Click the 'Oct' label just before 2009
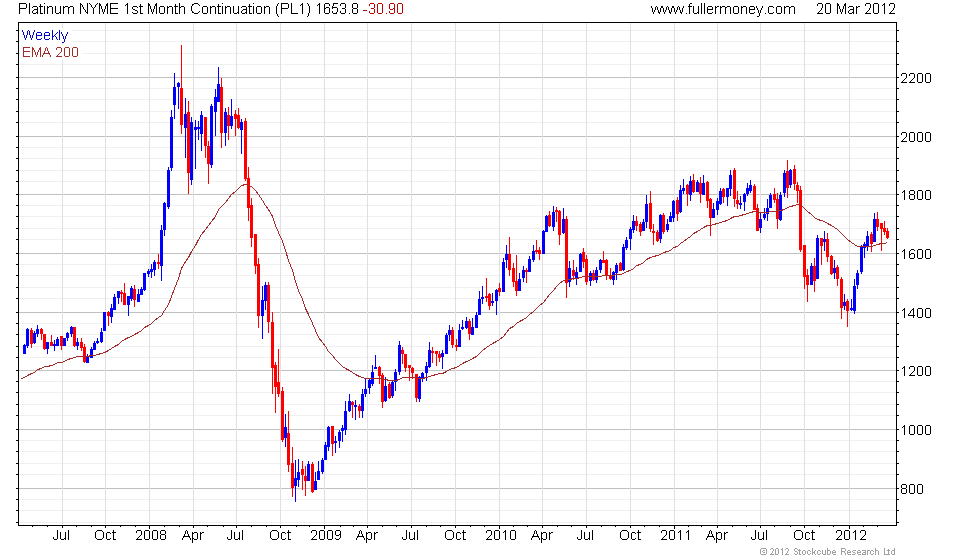Screen dimensions: 980x560 [280, 536]
